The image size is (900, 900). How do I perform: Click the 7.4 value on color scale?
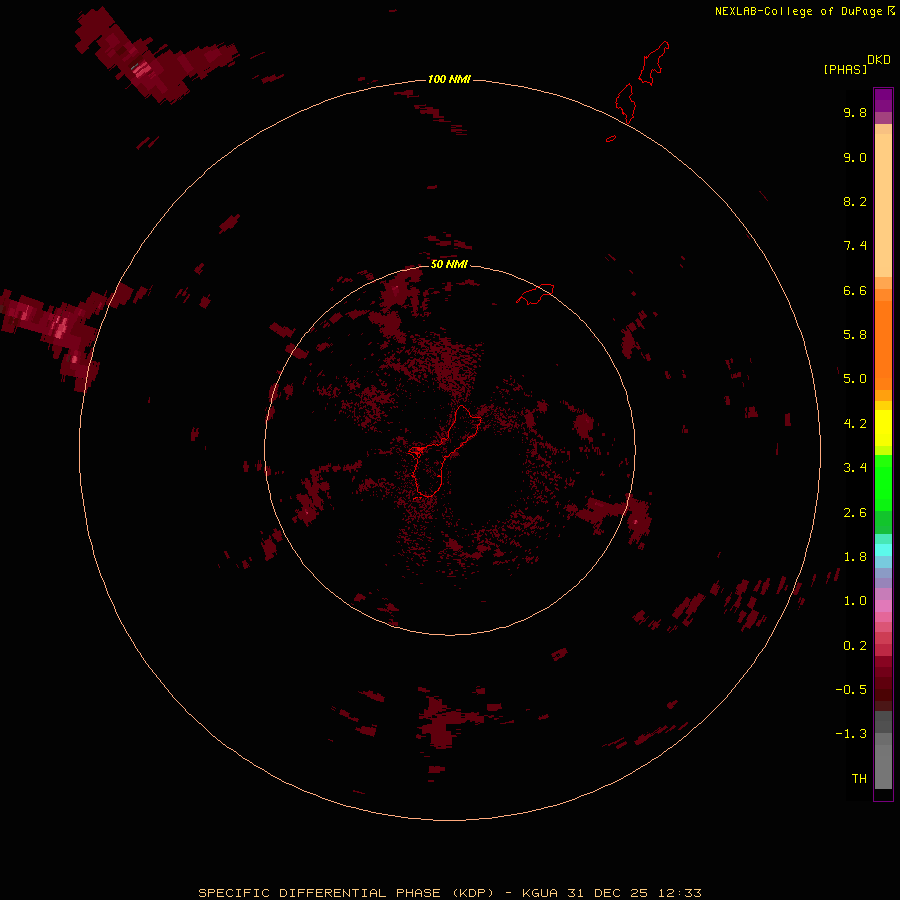point(855,246)
